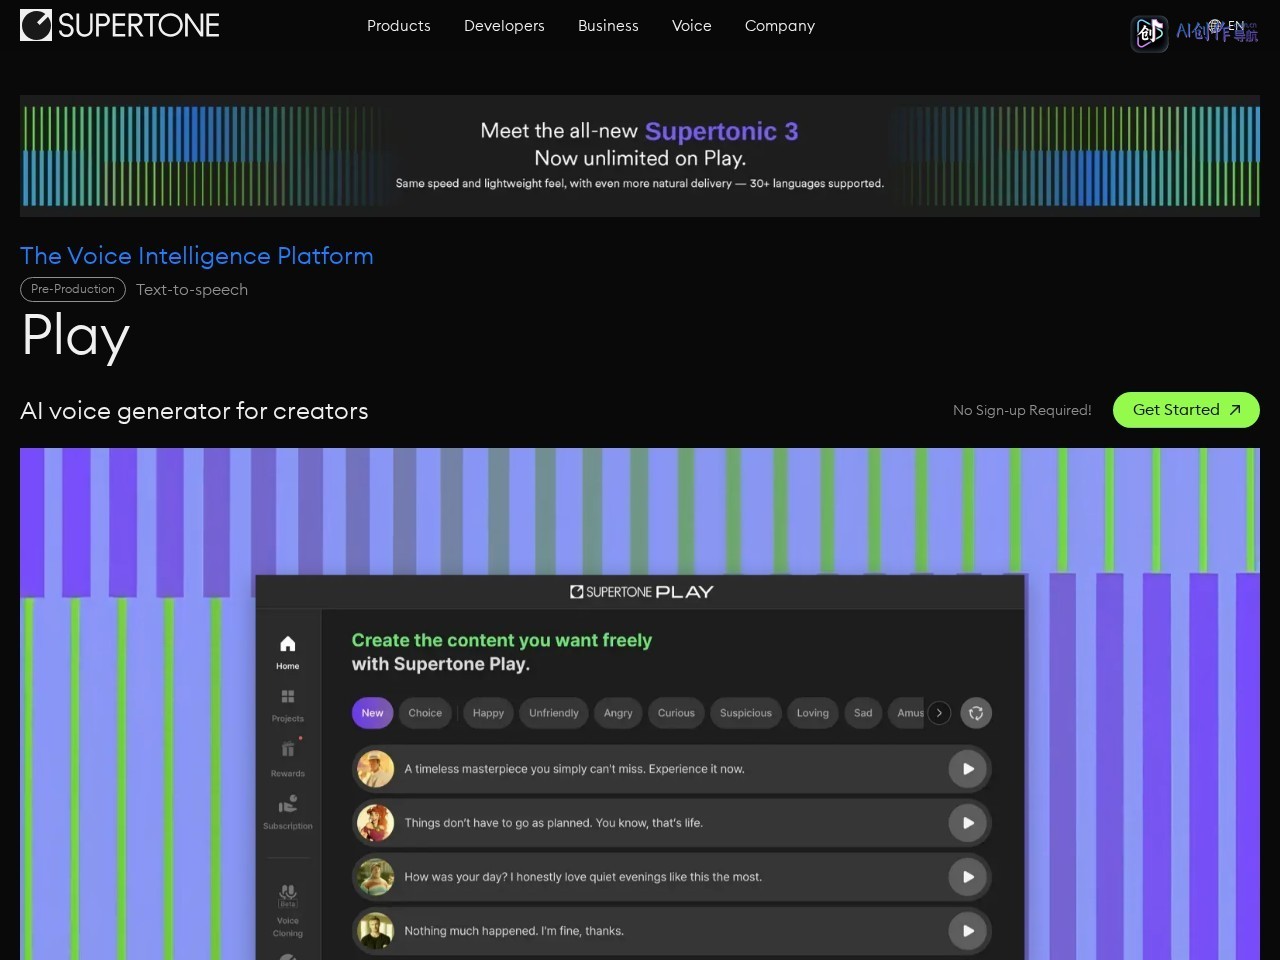Play the 'How was your day' sample
This screenshot has height=960, width=1280.
pyautogui.click(x=968, y=877)
